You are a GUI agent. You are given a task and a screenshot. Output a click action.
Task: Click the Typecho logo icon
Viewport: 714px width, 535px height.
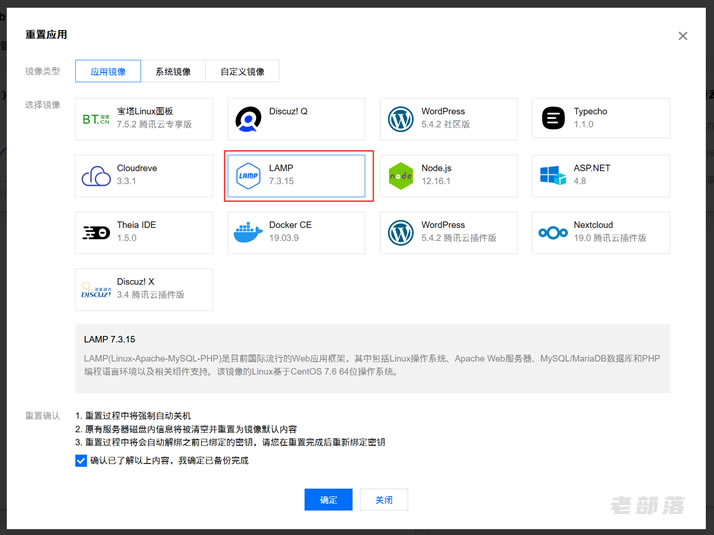pos(553,118)
